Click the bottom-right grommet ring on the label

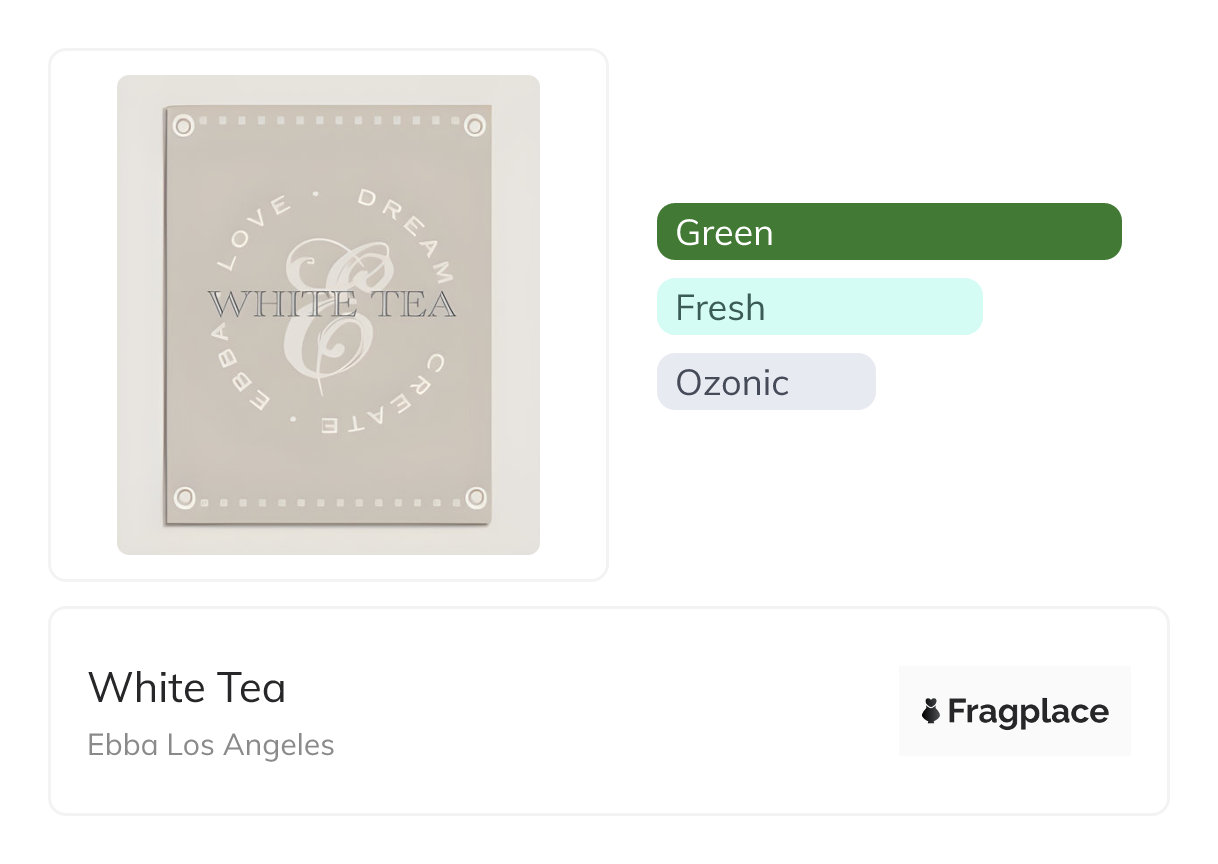475,497
